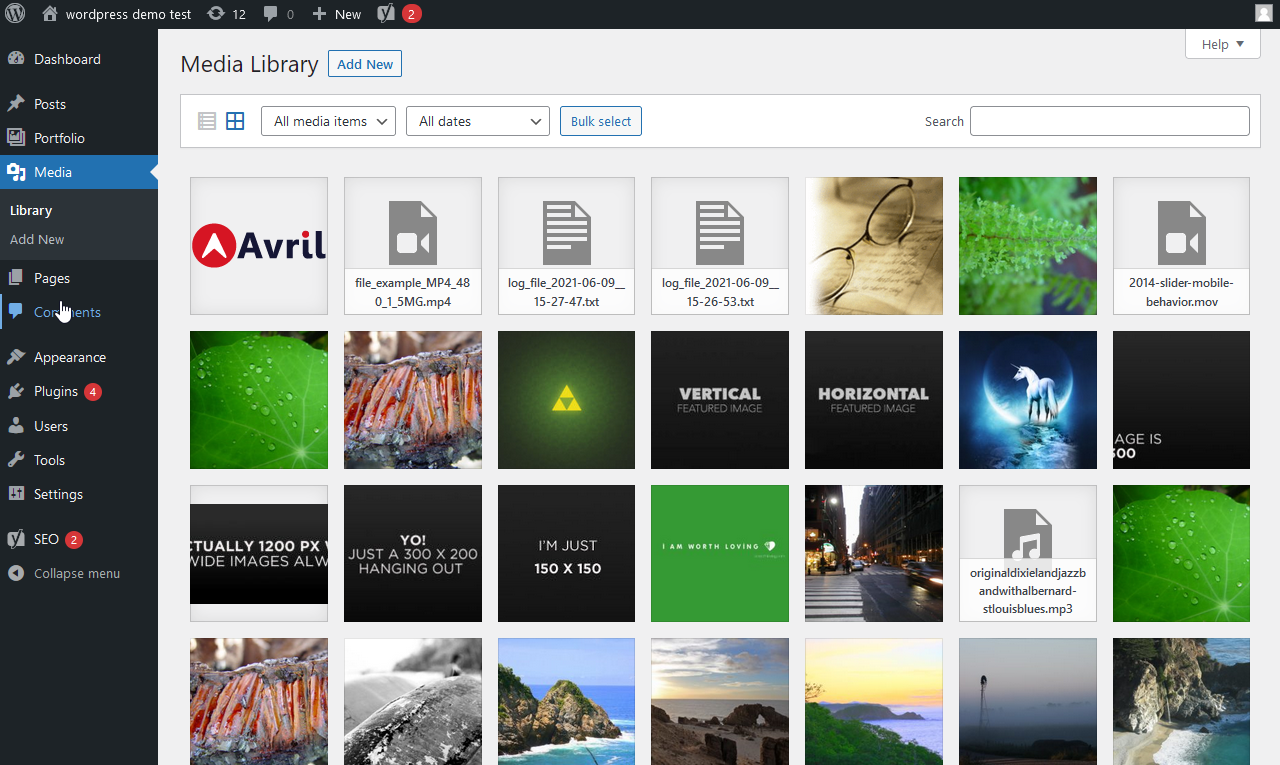Open the All dates dropdown
The height and width of the screenshot is (765, 1280).
click(477, 121)
